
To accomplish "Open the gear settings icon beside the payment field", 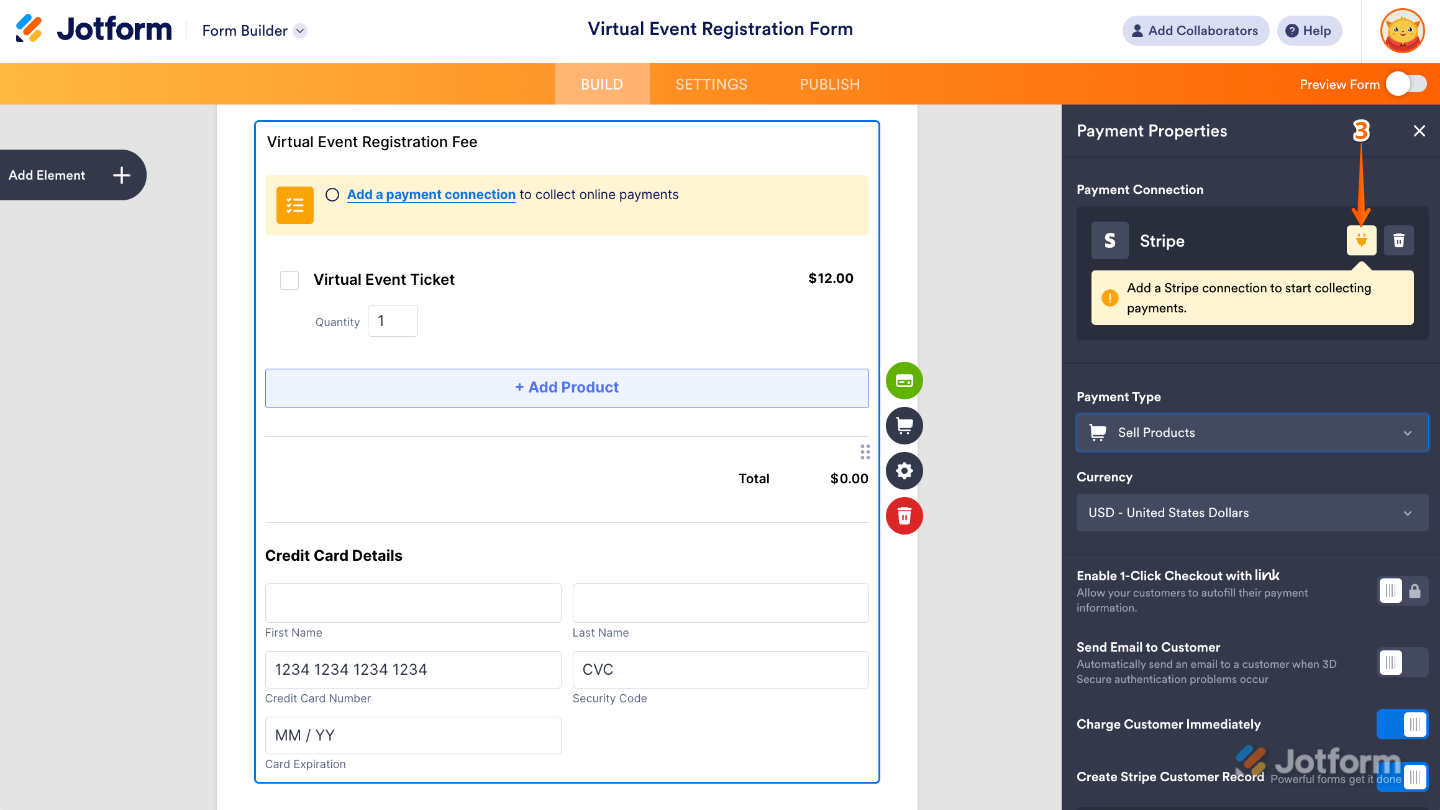I will coord(904,470).
